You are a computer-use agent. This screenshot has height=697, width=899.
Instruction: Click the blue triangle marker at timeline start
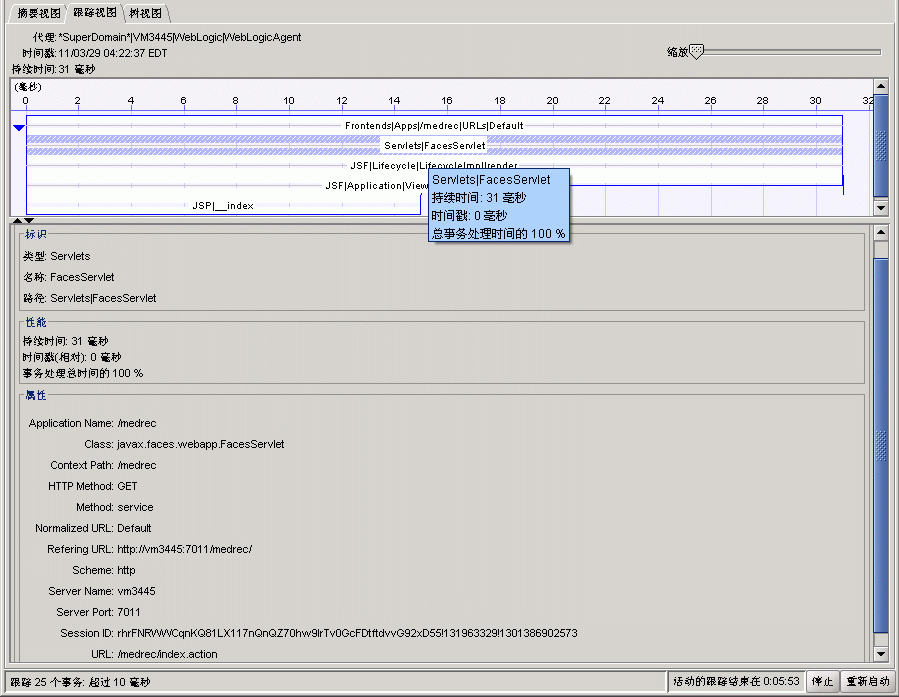[x=18, y=127]
